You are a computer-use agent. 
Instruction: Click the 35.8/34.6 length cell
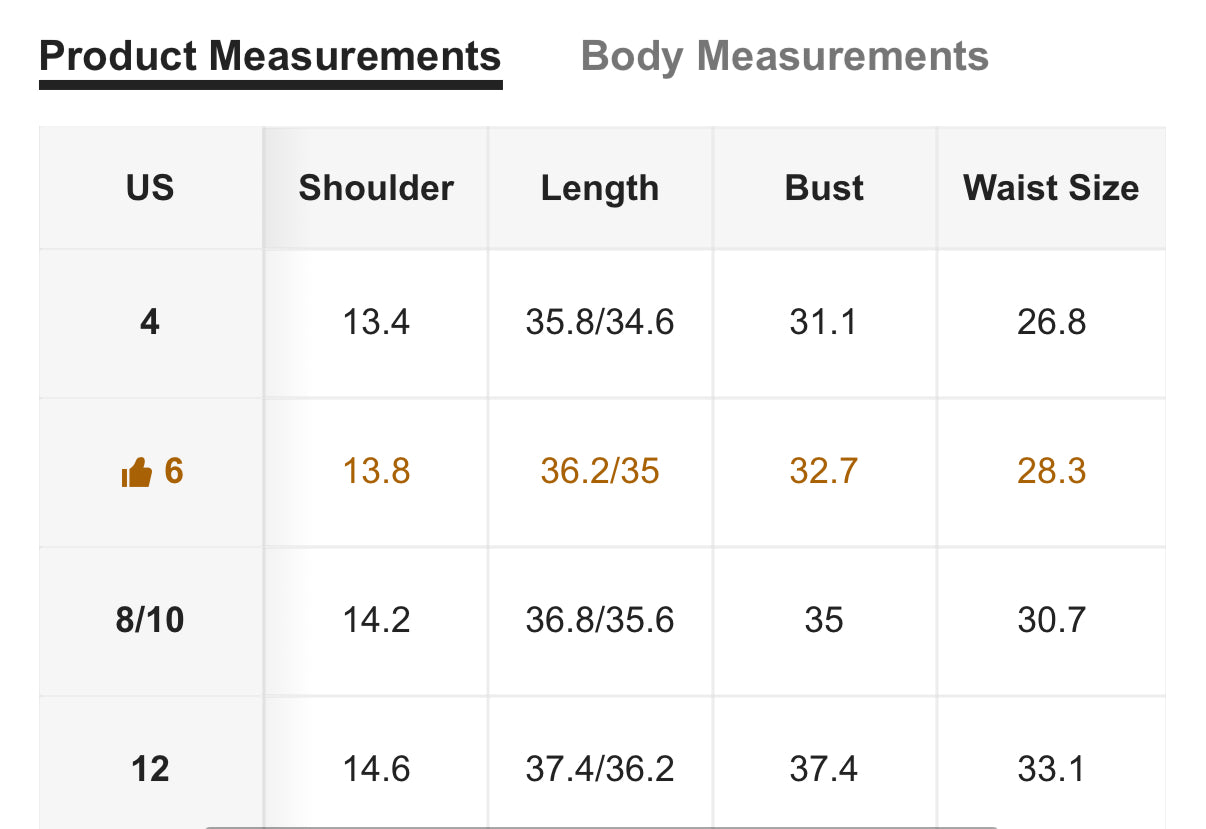[x=600, y=322]
